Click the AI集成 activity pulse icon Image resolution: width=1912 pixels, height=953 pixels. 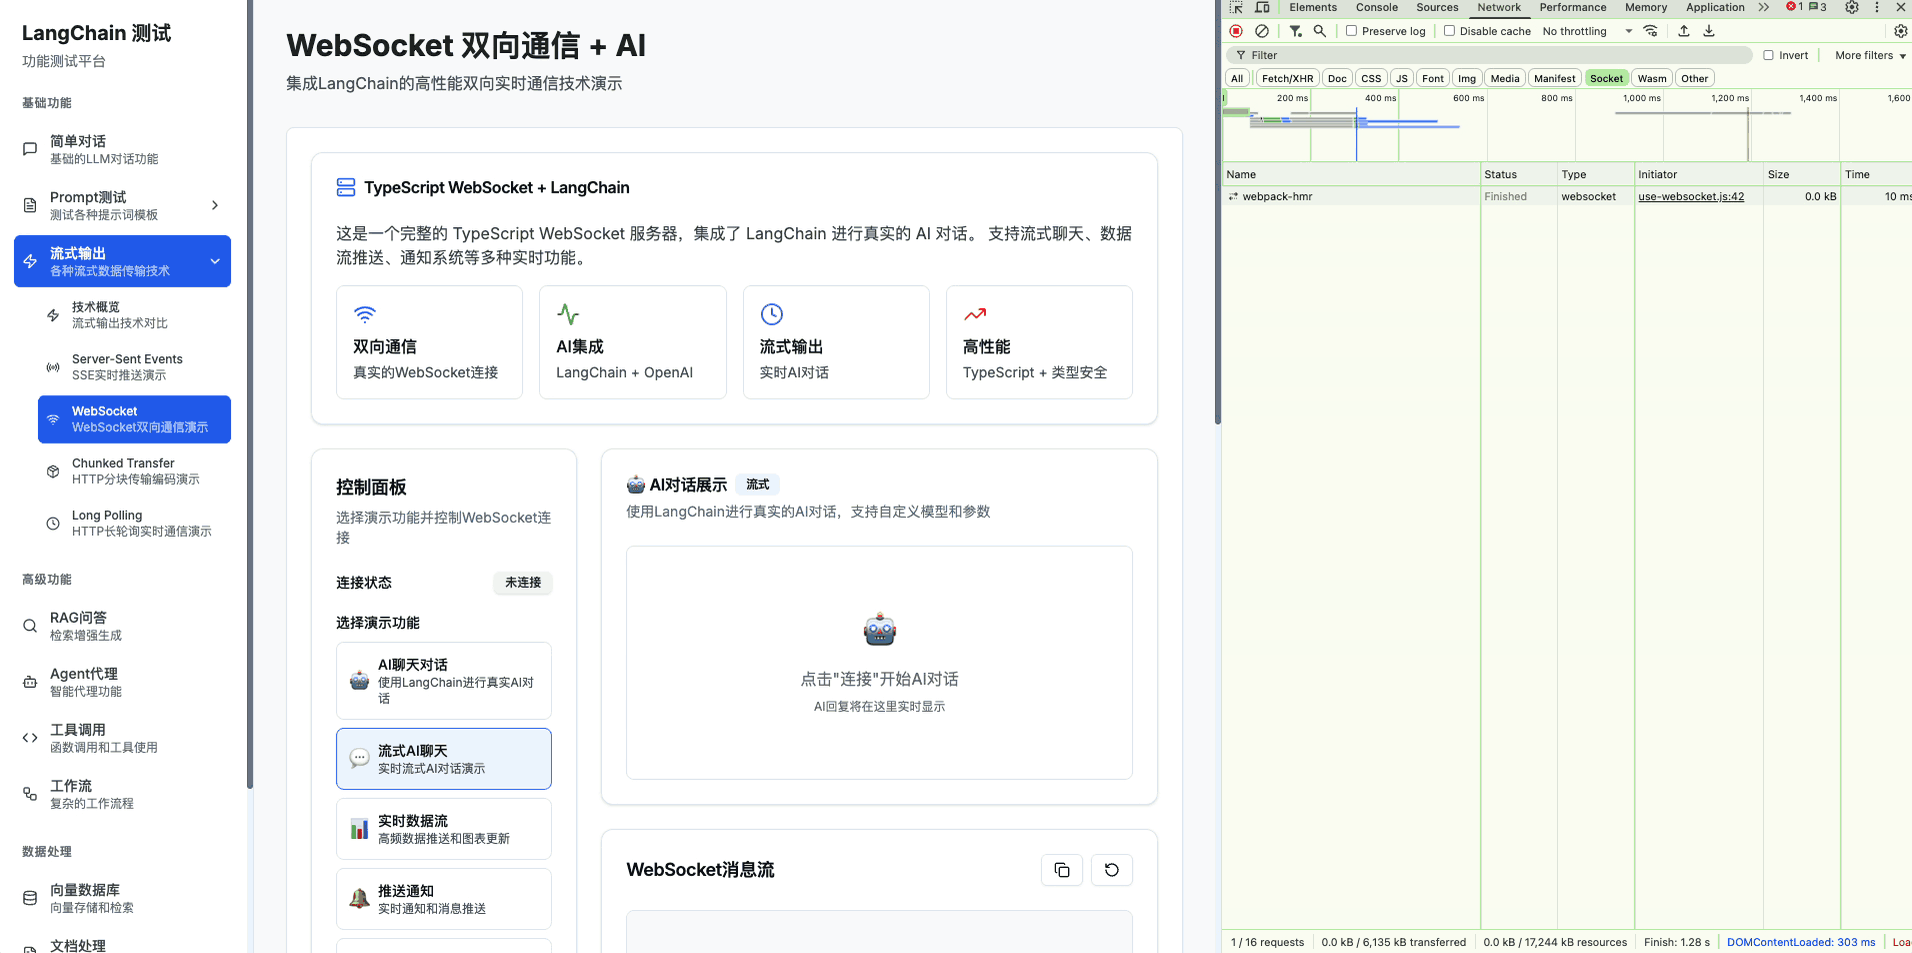tap(568, 314)
